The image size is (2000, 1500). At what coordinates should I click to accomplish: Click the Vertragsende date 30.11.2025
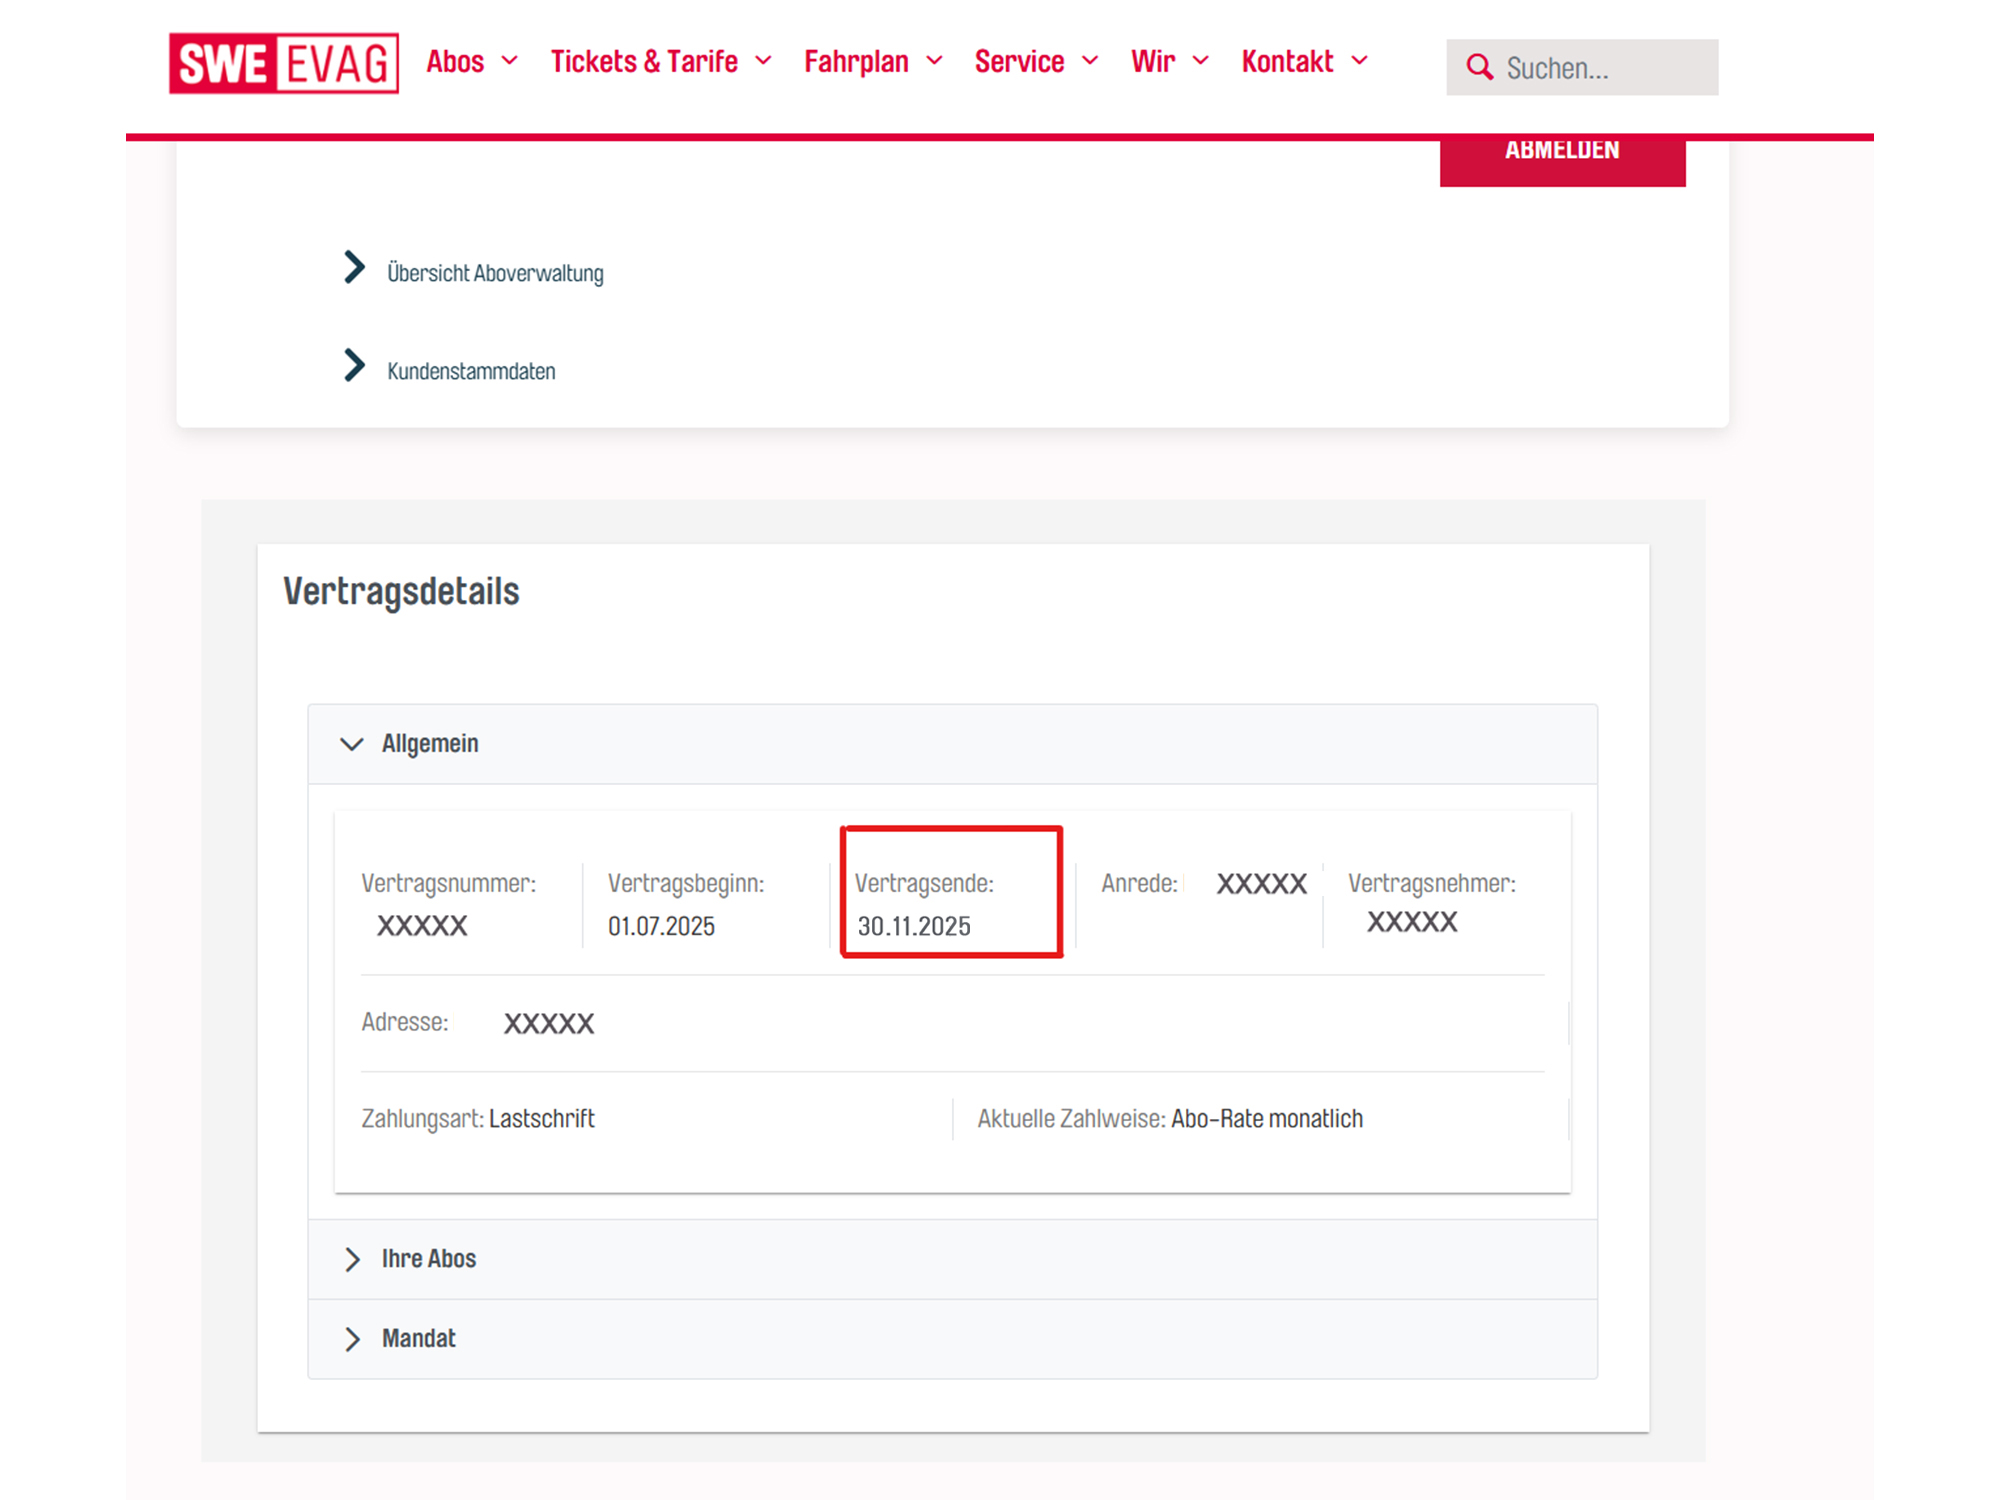[914, 926]
